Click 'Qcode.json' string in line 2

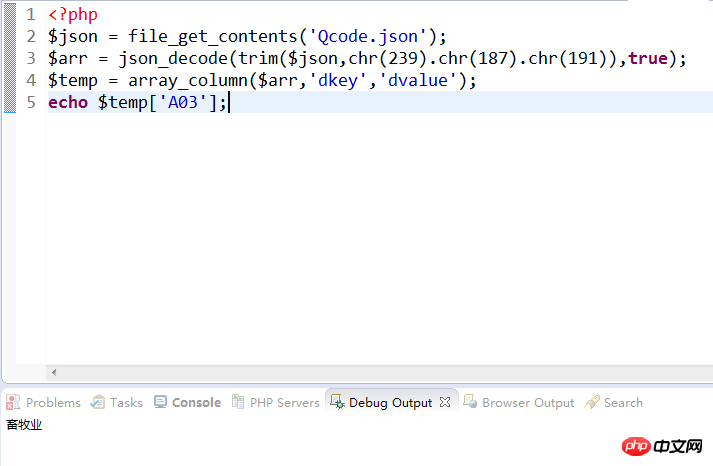point(367,36)
